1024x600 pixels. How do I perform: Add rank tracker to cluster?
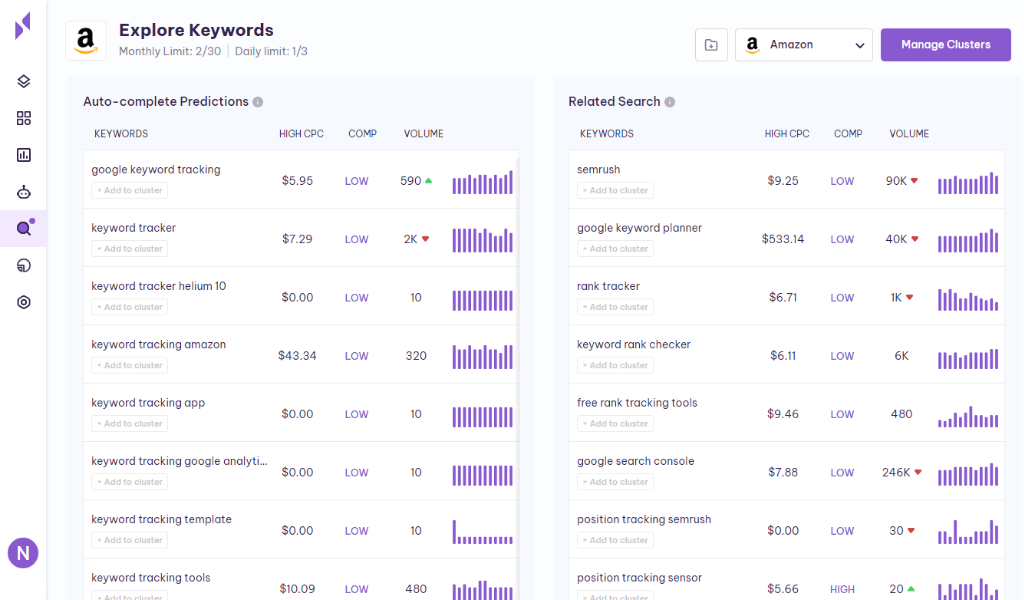coord(615,307)
